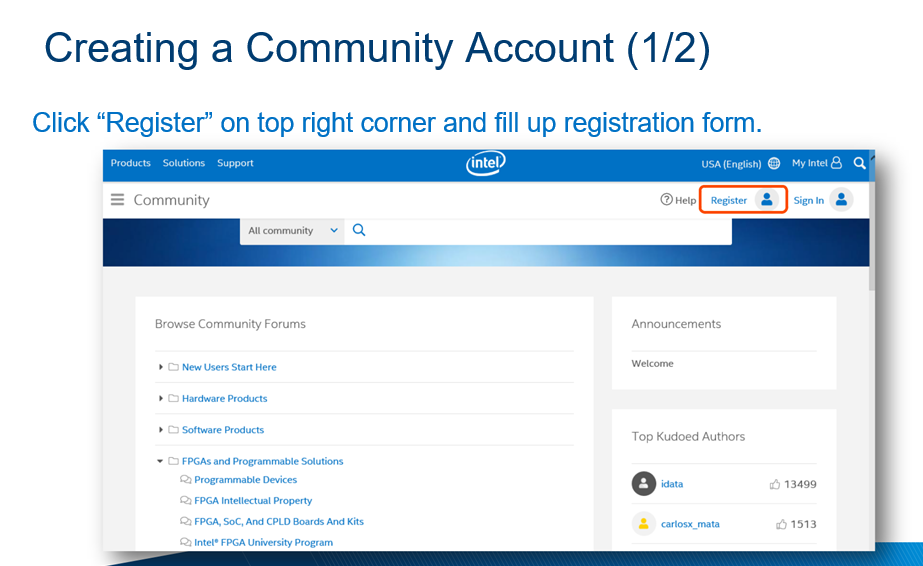Click the carlosx_mata author avatar

[643, 524]
